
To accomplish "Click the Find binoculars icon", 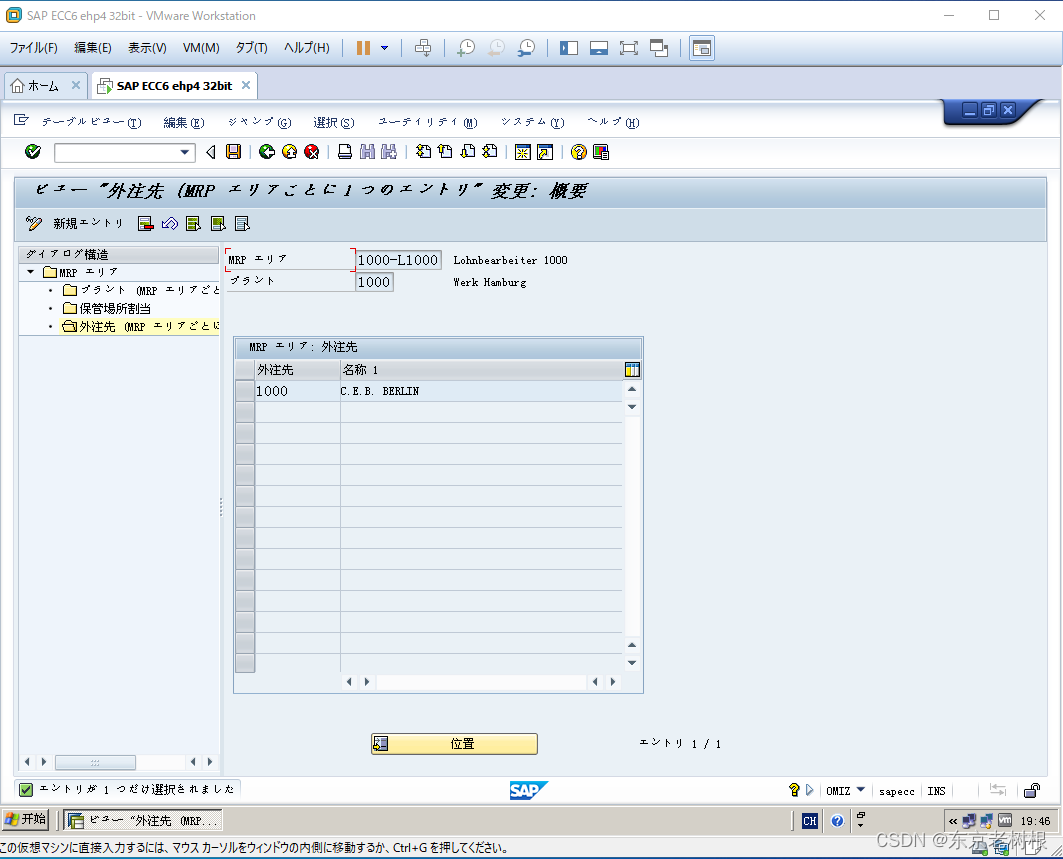I will [x=367, y=152].
